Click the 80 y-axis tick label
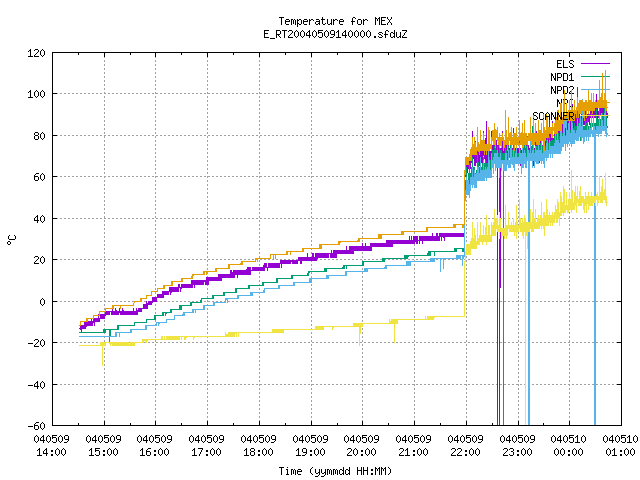 [39, 136]
